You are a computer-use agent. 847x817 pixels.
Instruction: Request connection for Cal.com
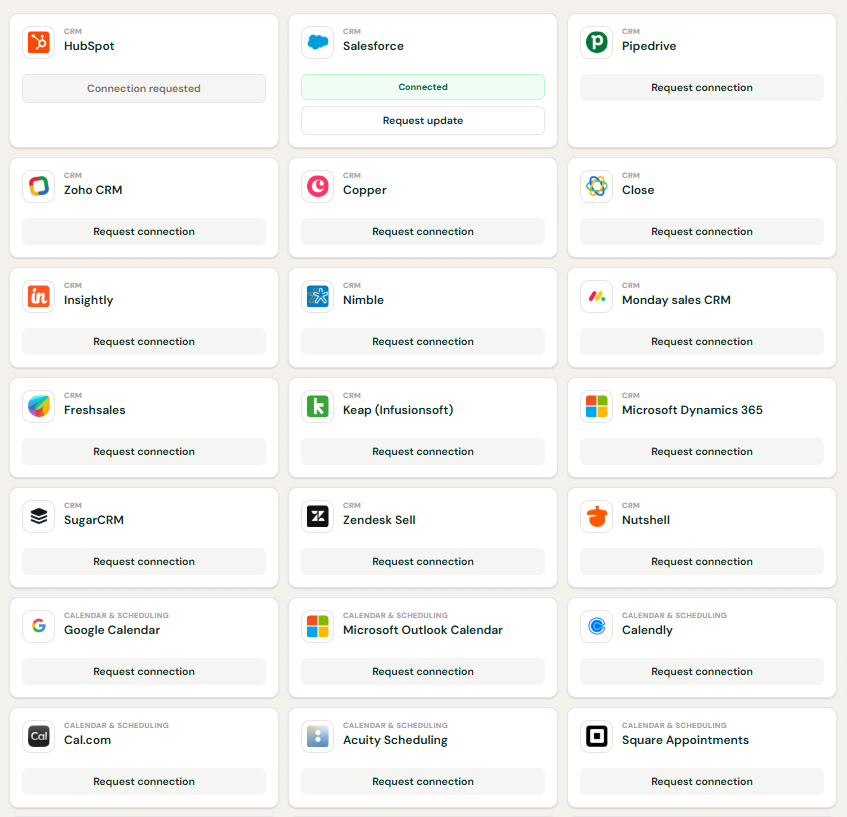click(x=144, y=781)
